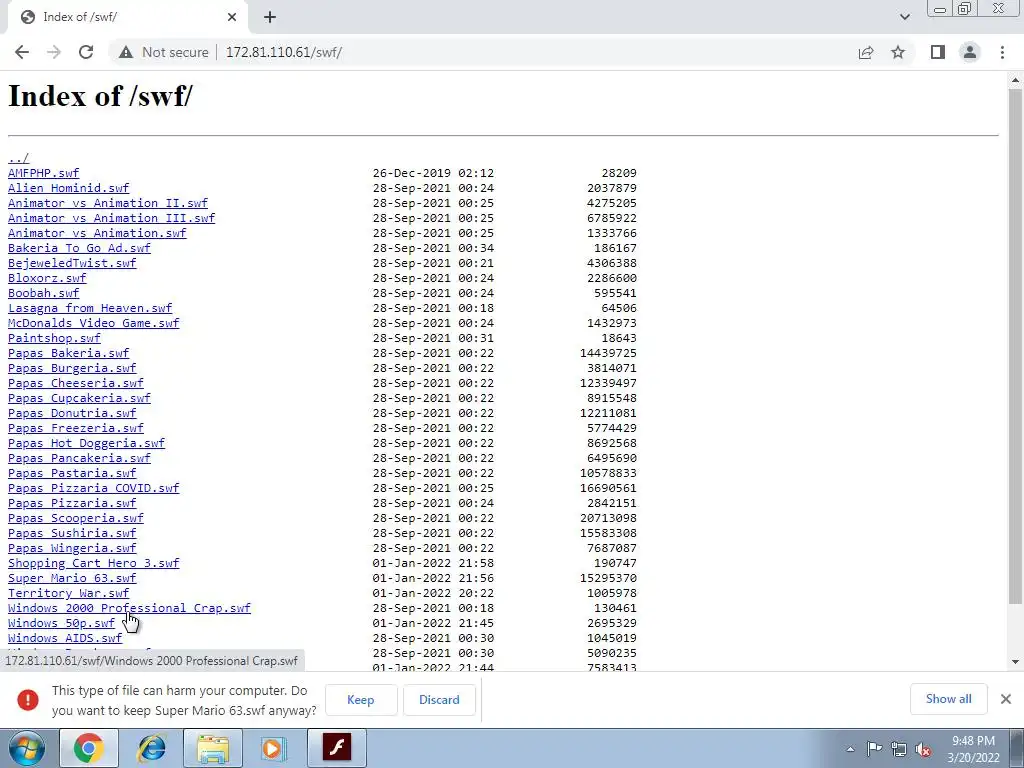The image size is (1024, 768).
Task: Open Shopping Cart Hero 3.swf
Action: tap(93, 564)
